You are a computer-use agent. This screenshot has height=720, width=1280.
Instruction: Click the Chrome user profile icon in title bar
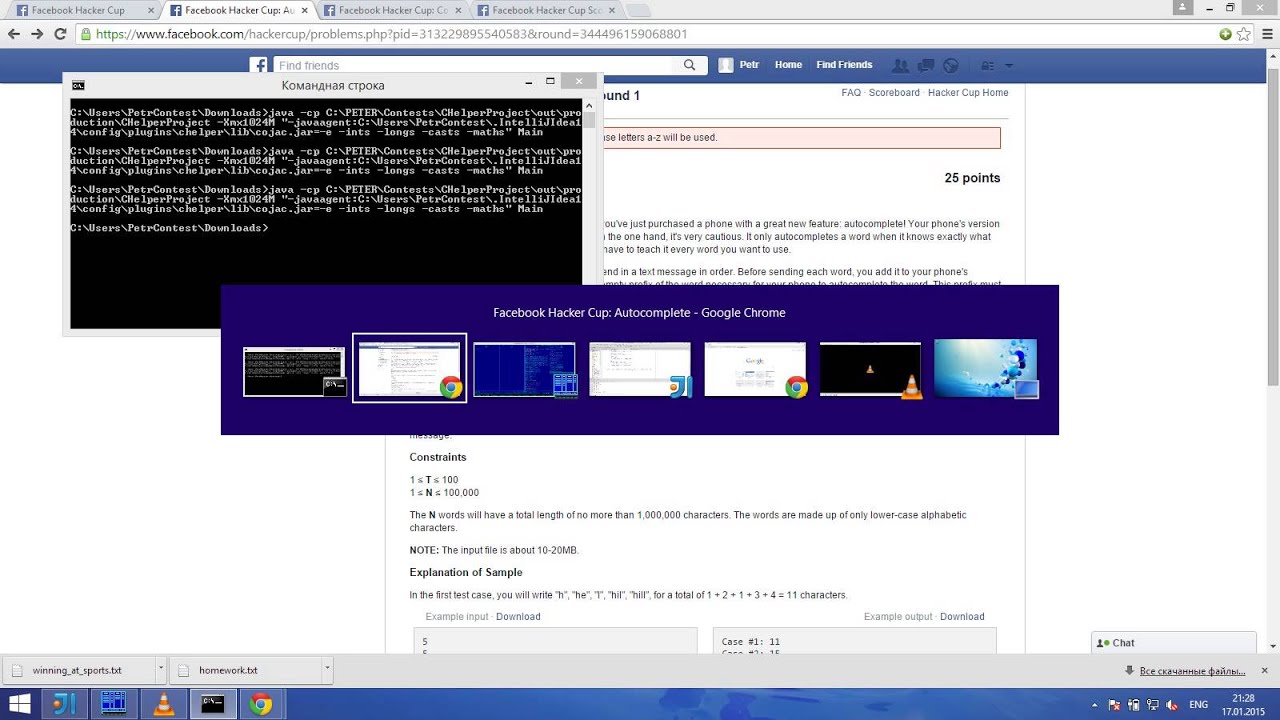pyautogui.click(x=1184, y=7)
